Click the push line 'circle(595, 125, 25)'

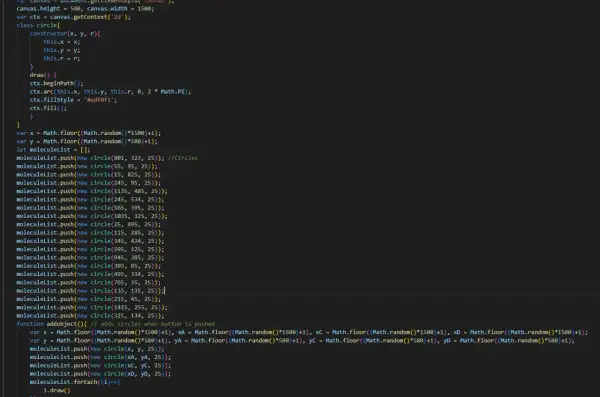(90, 250)
